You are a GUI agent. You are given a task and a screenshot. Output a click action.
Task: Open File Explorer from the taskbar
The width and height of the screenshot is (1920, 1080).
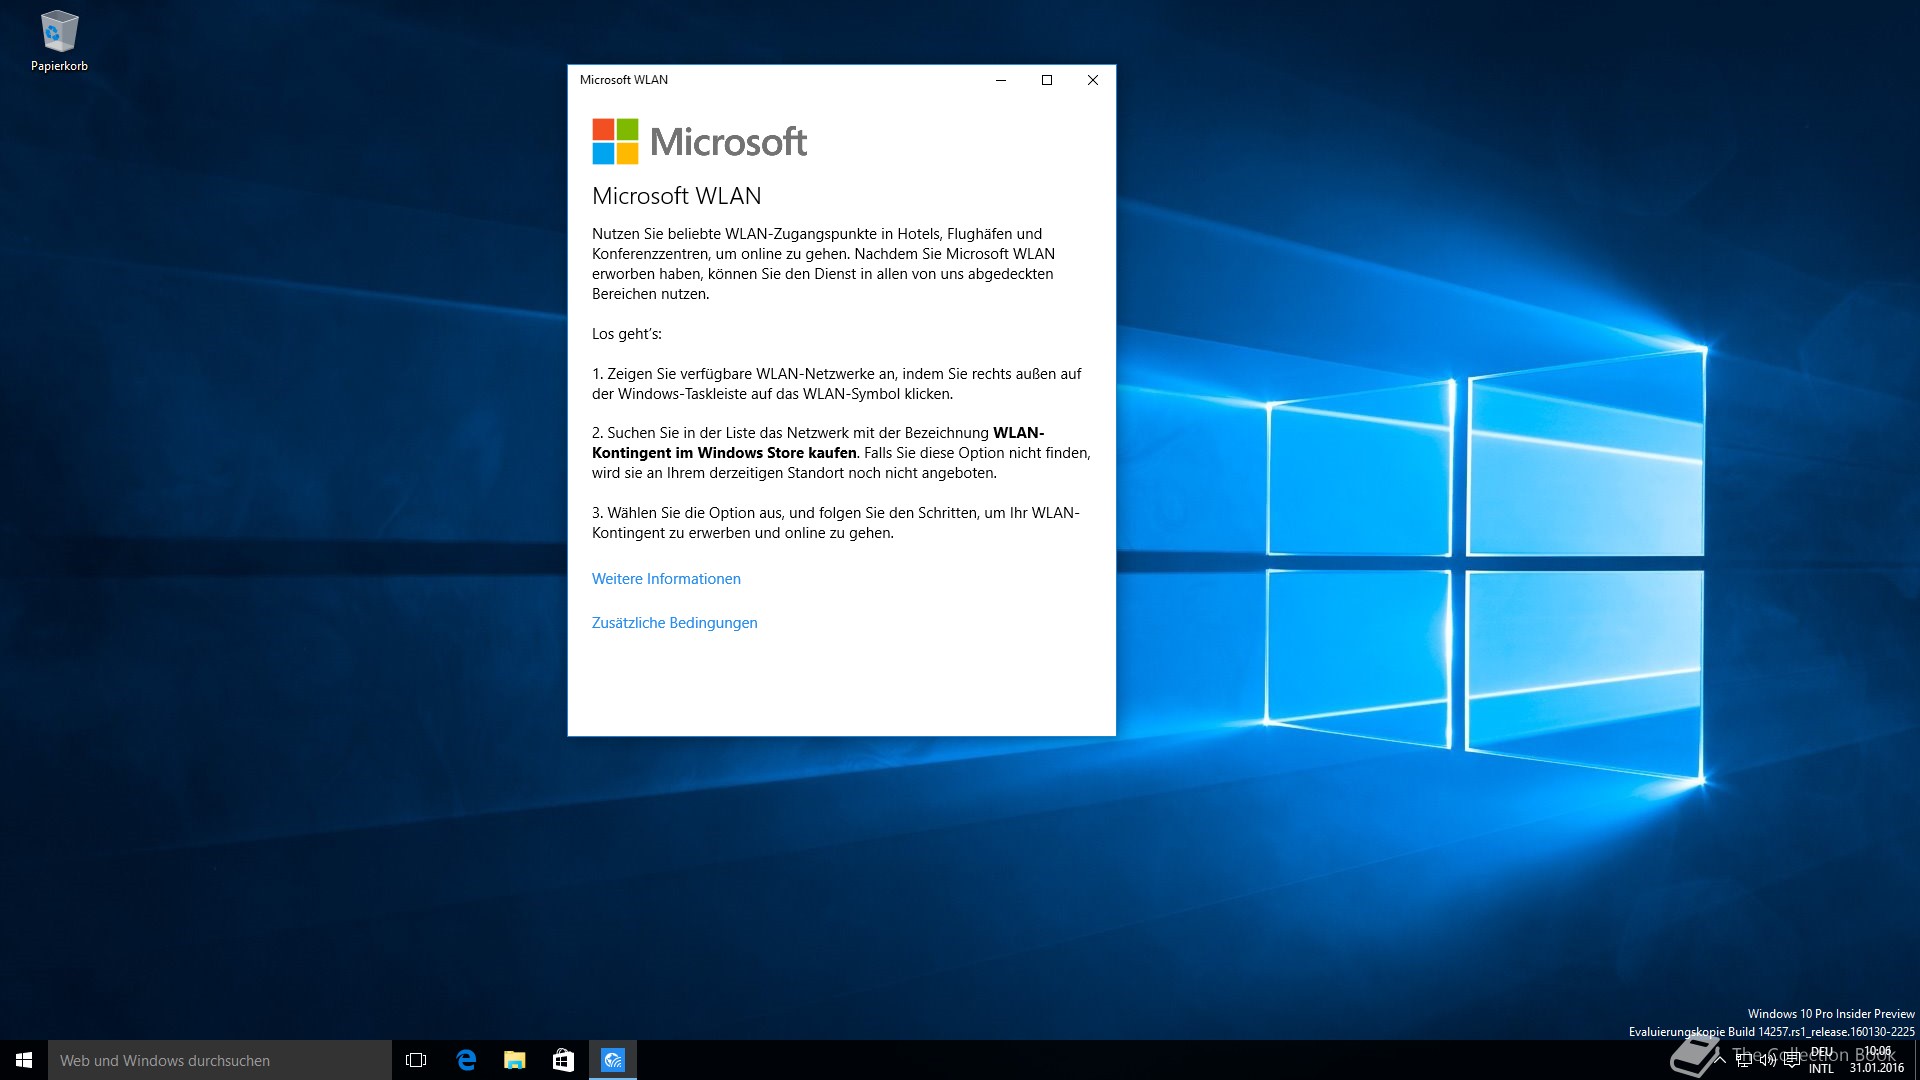514,1060
